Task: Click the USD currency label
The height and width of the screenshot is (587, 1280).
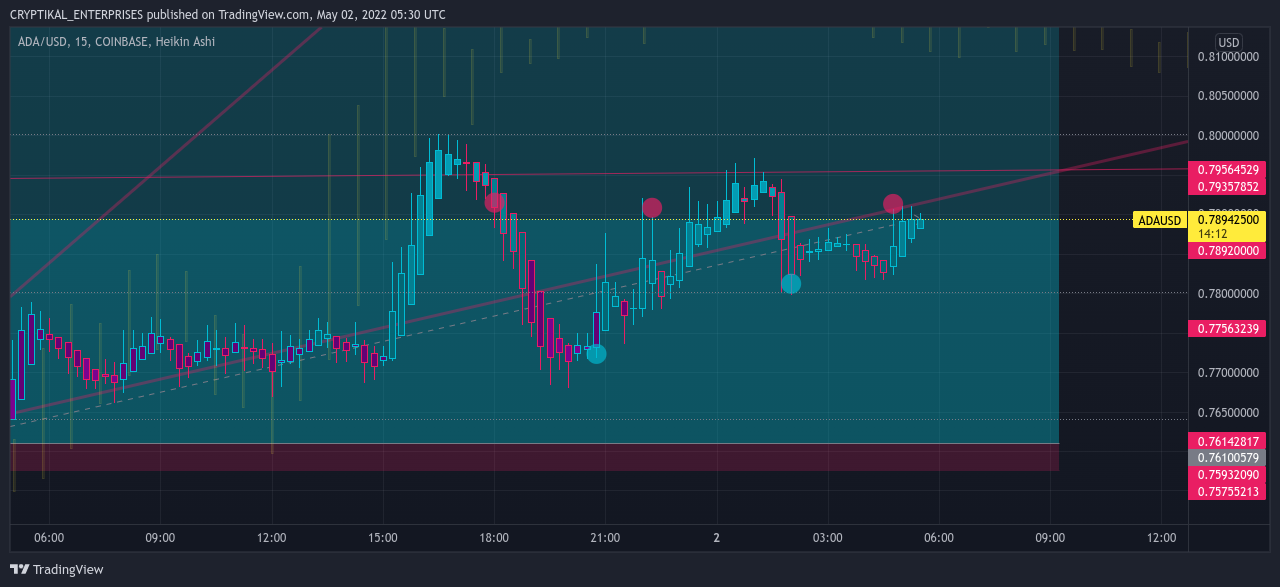Action: click(x=1228, y=43)
